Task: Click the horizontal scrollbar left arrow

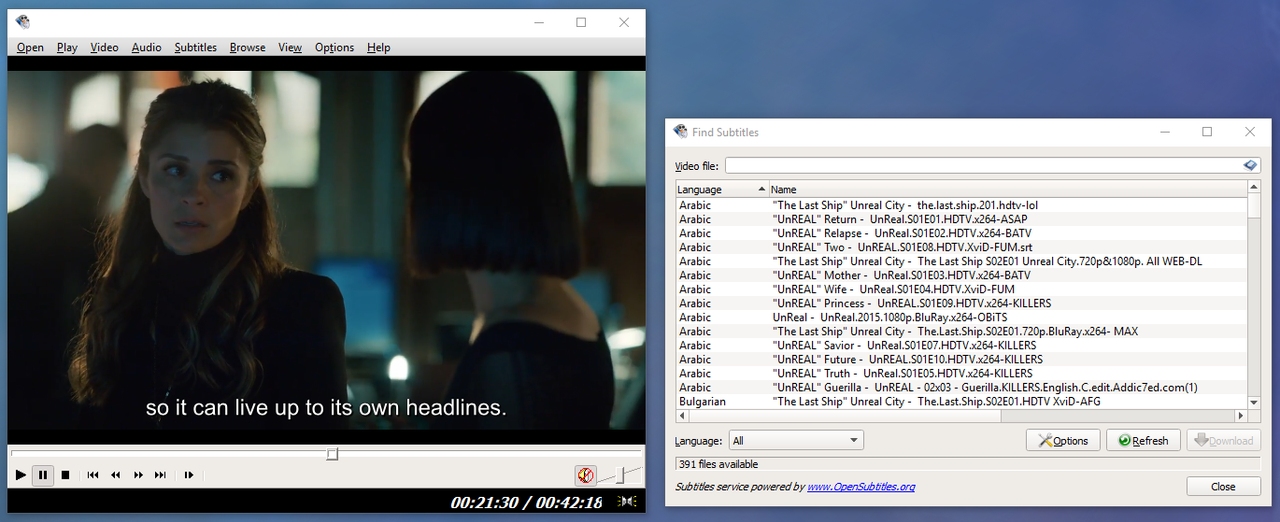Action: (682, 415)
